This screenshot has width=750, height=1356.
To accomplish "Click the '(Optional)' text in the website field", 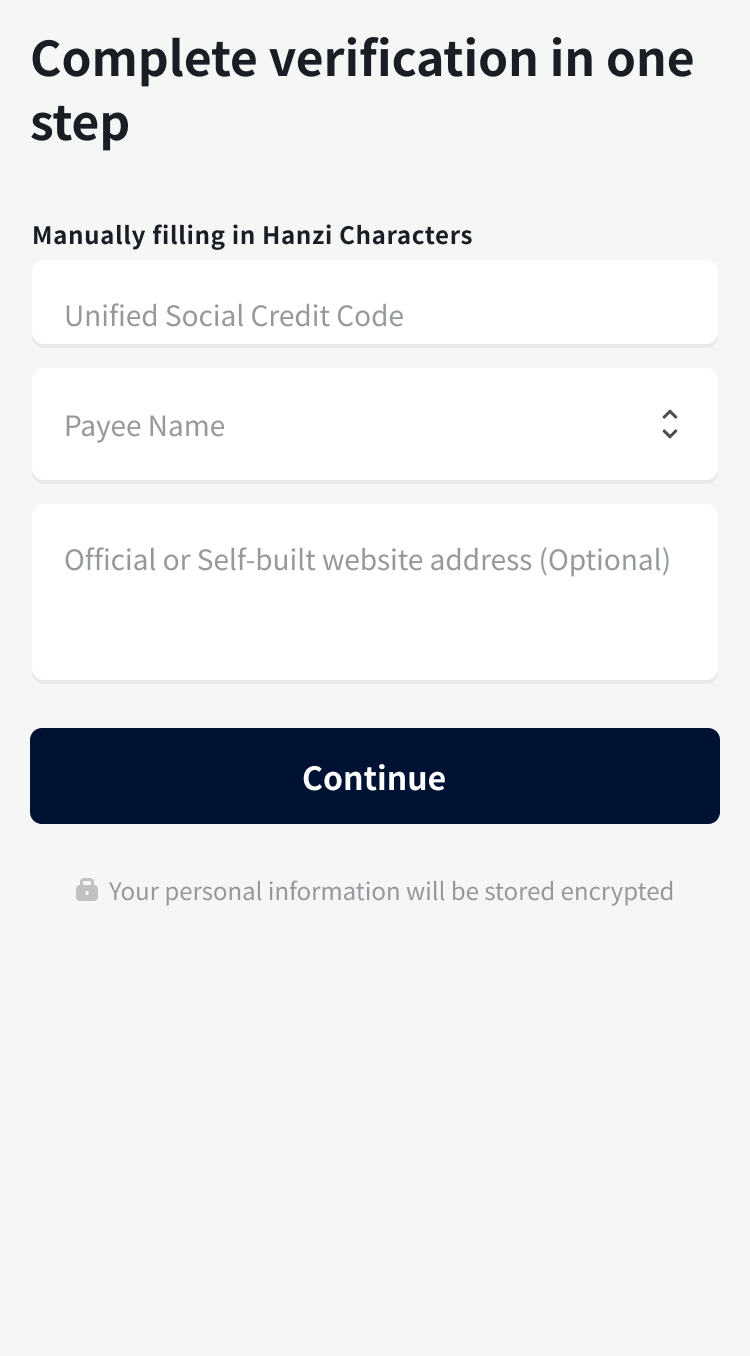I will tap(604, 560).
